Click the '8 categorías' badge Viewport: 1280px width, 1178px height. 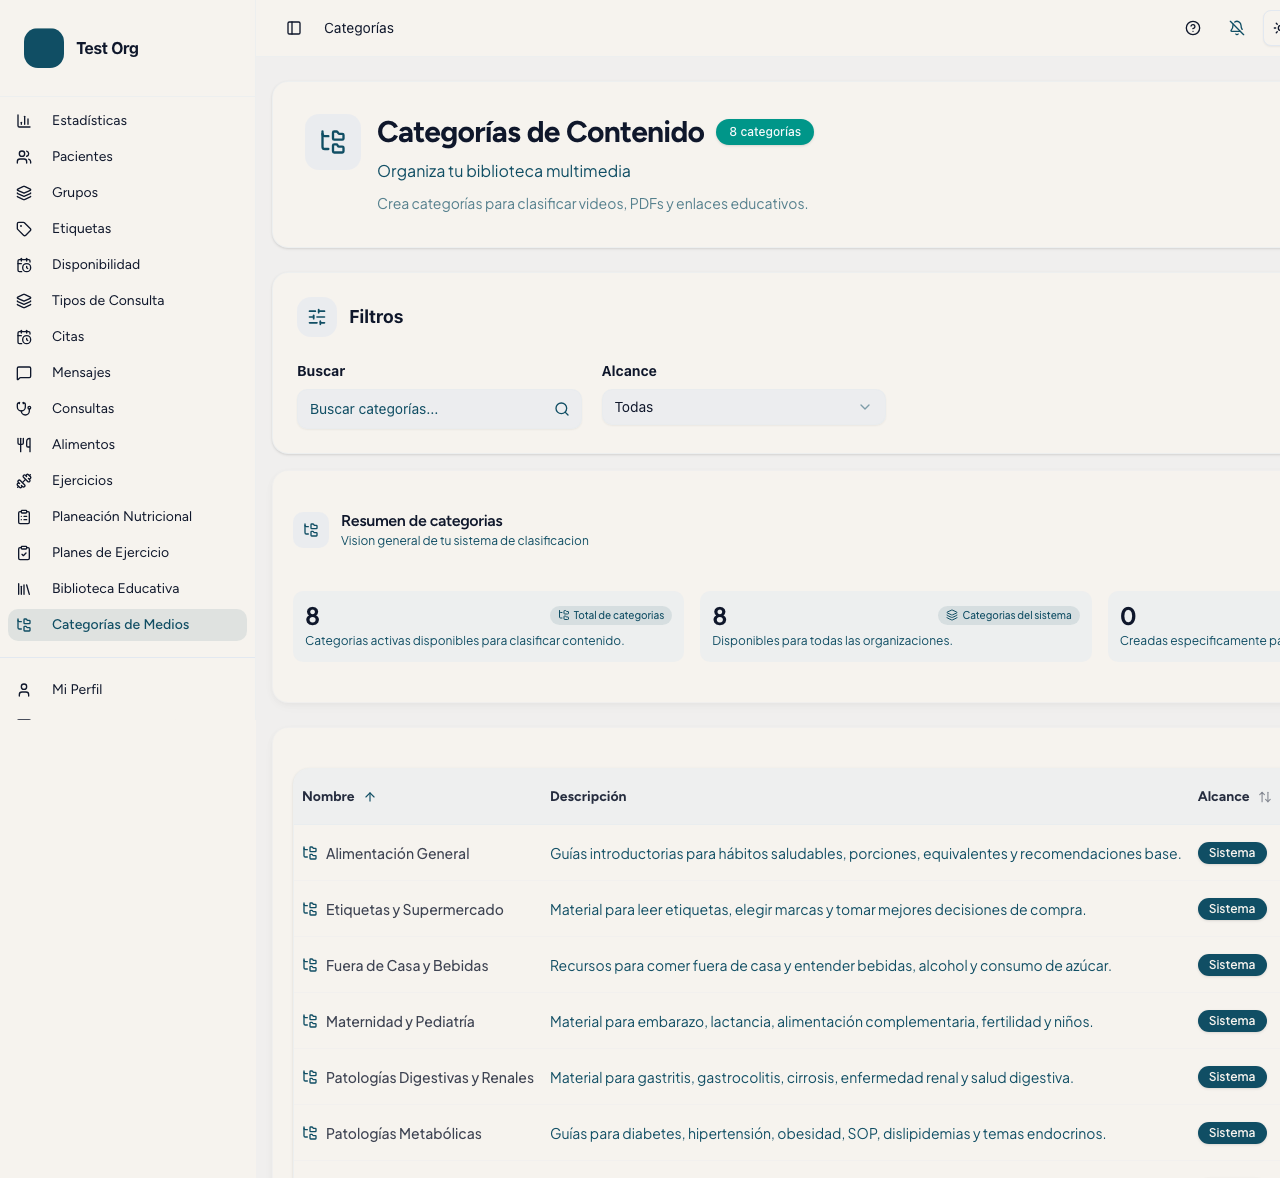click(x=765, y=132)
